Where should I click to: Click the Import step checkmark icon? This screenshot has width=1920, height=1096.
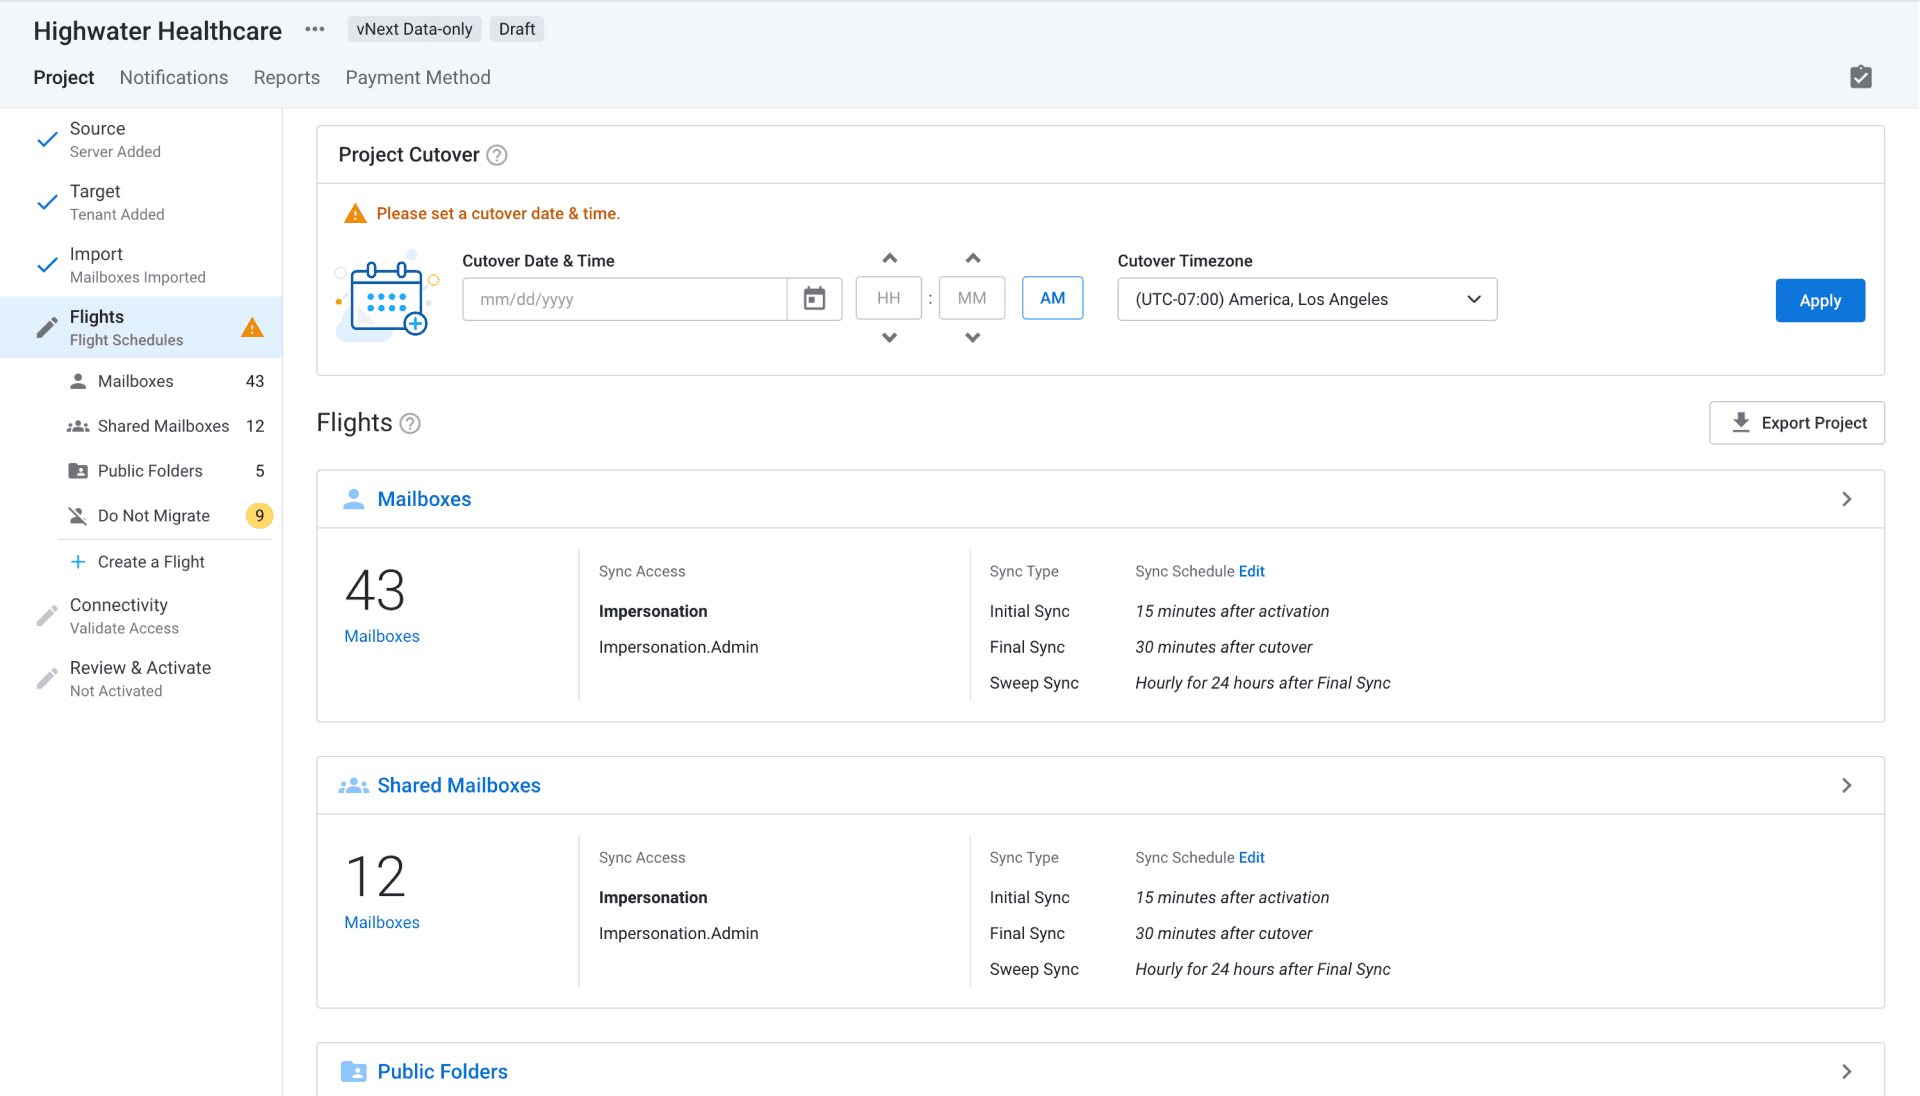(x=47, y=265)
